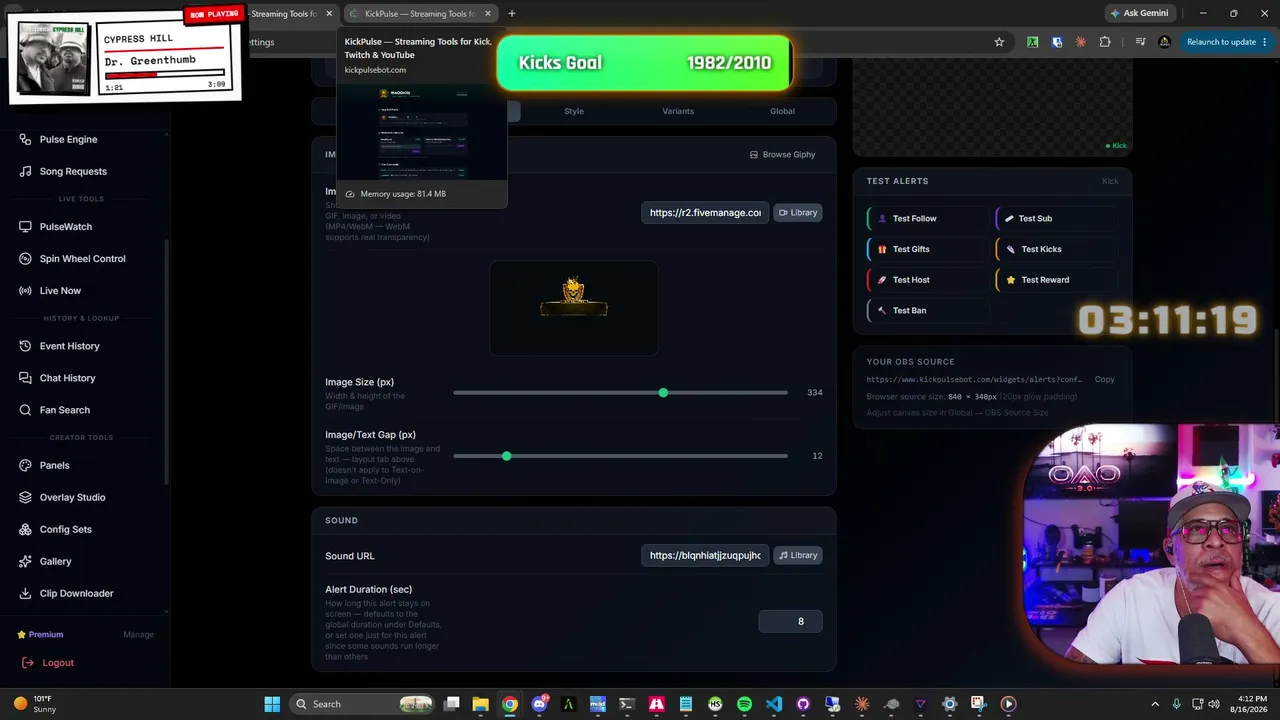1280x720 pixels.
Task: Open Chrome menu three-dot button
Action: point(1266,42)
